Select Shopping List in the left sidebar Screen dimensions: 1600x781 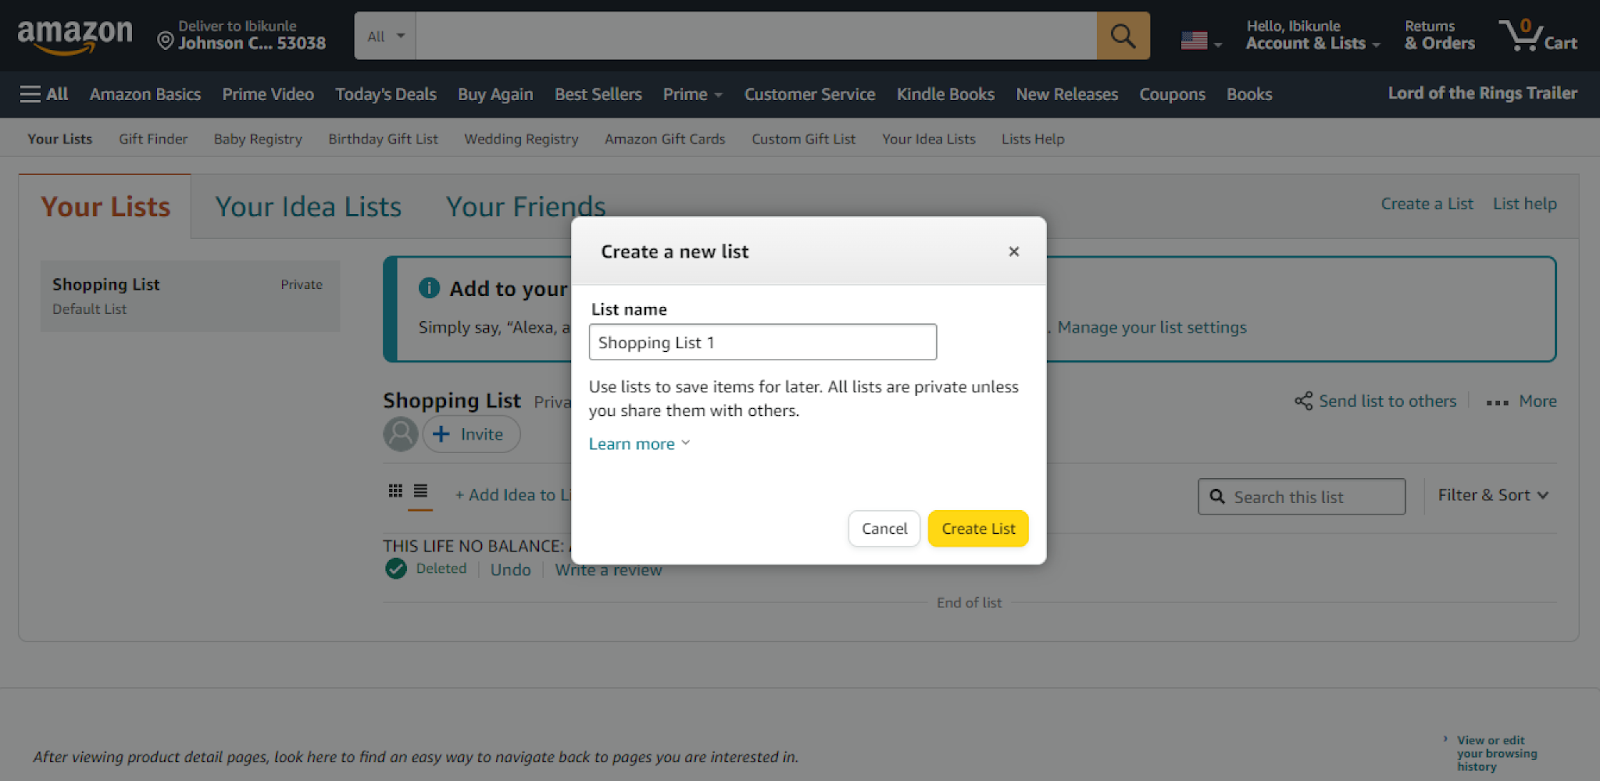tap(190, 296)
